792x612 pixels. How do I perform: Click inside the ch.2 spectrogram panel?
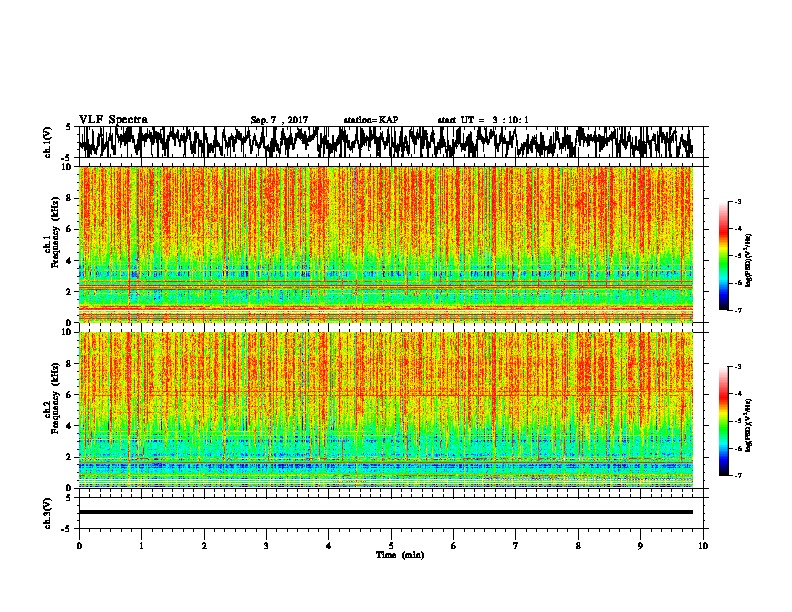(386, 410)
